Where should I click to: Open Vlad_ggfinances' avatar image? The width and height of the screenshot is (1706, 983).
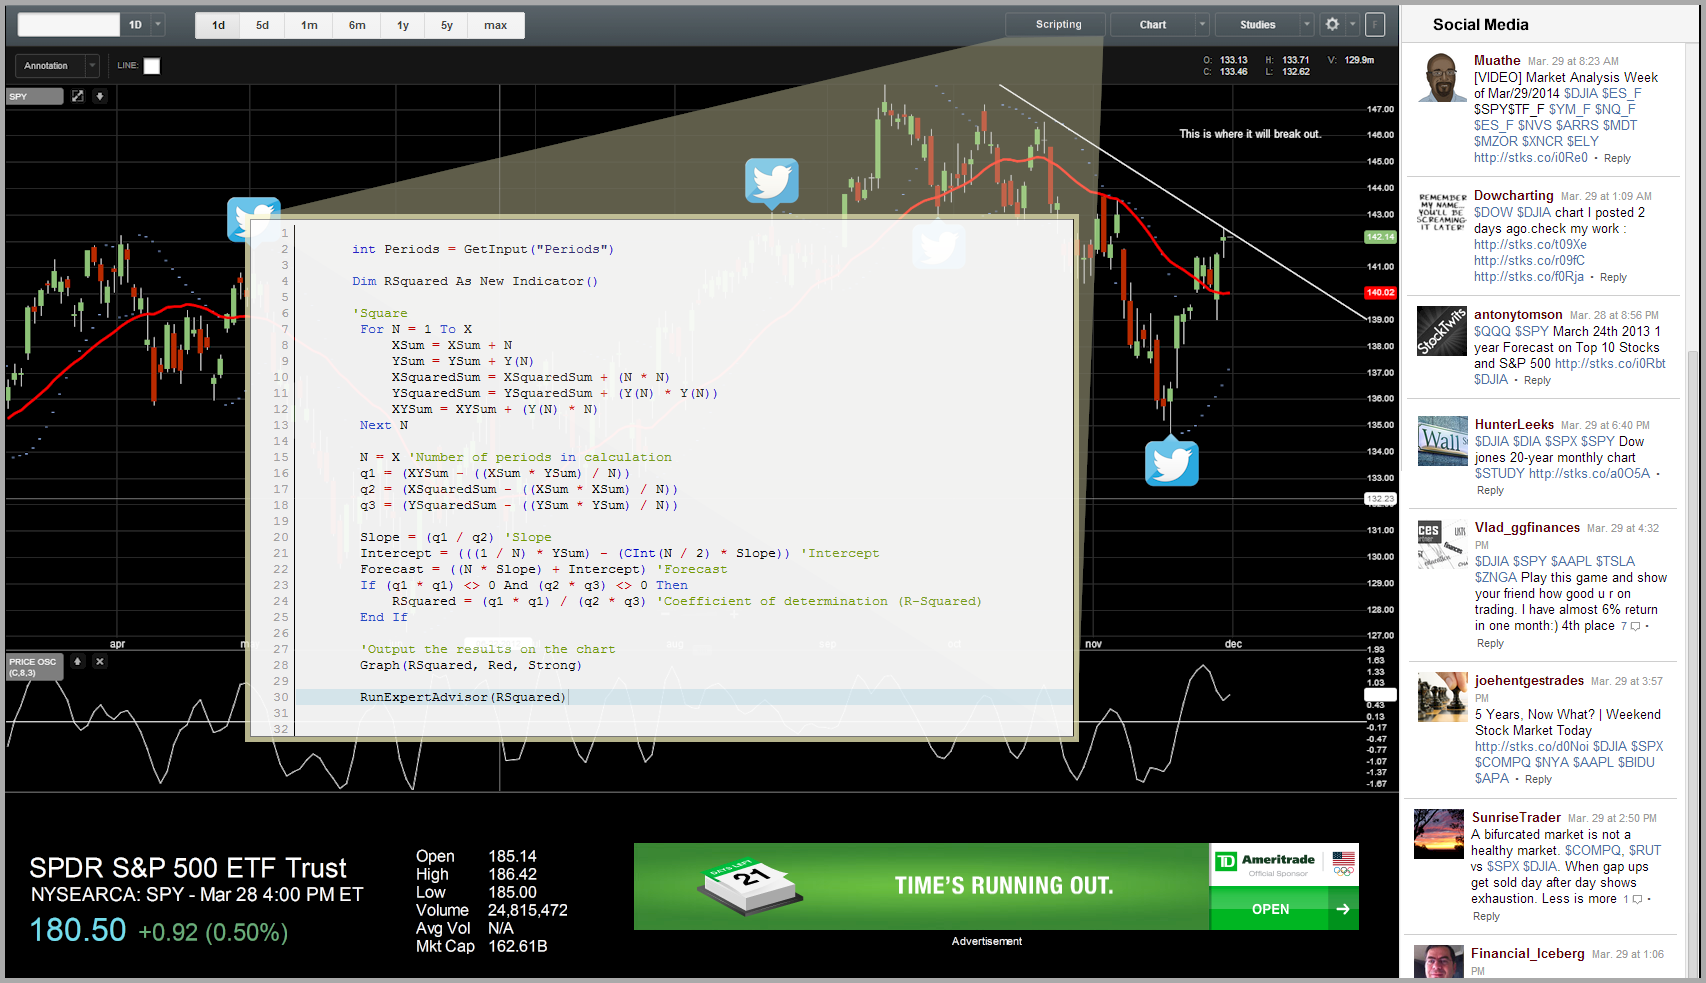tap(1443, 545)
